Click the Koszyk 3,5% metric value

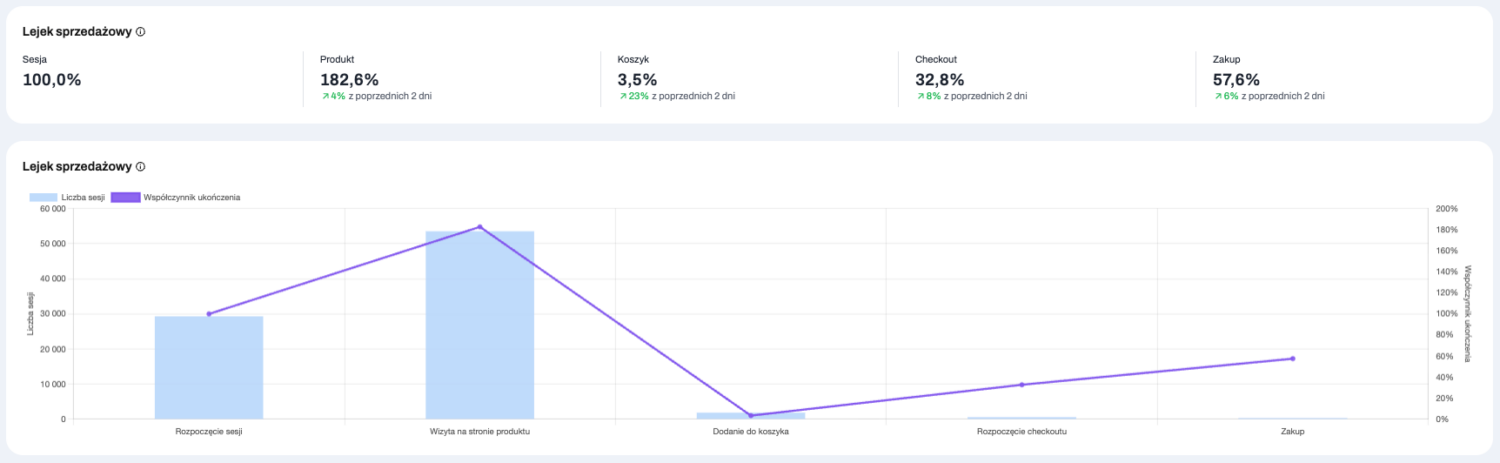tap(637, 80)
